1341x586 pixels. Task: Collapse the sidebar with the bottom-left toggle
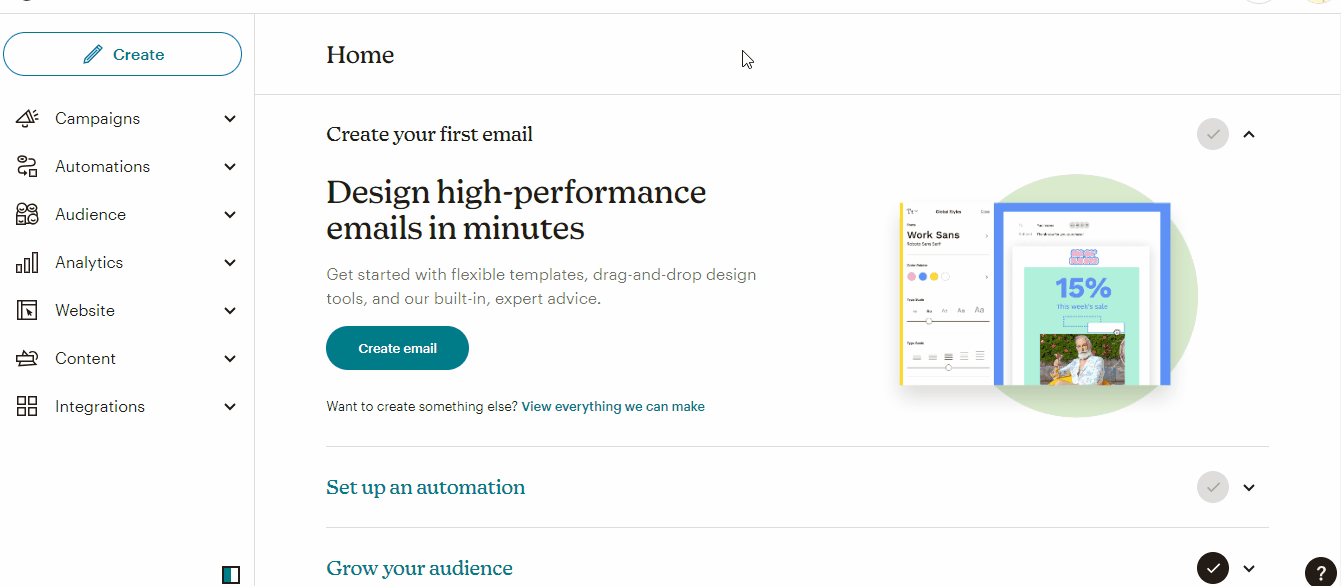click(232, 574)
